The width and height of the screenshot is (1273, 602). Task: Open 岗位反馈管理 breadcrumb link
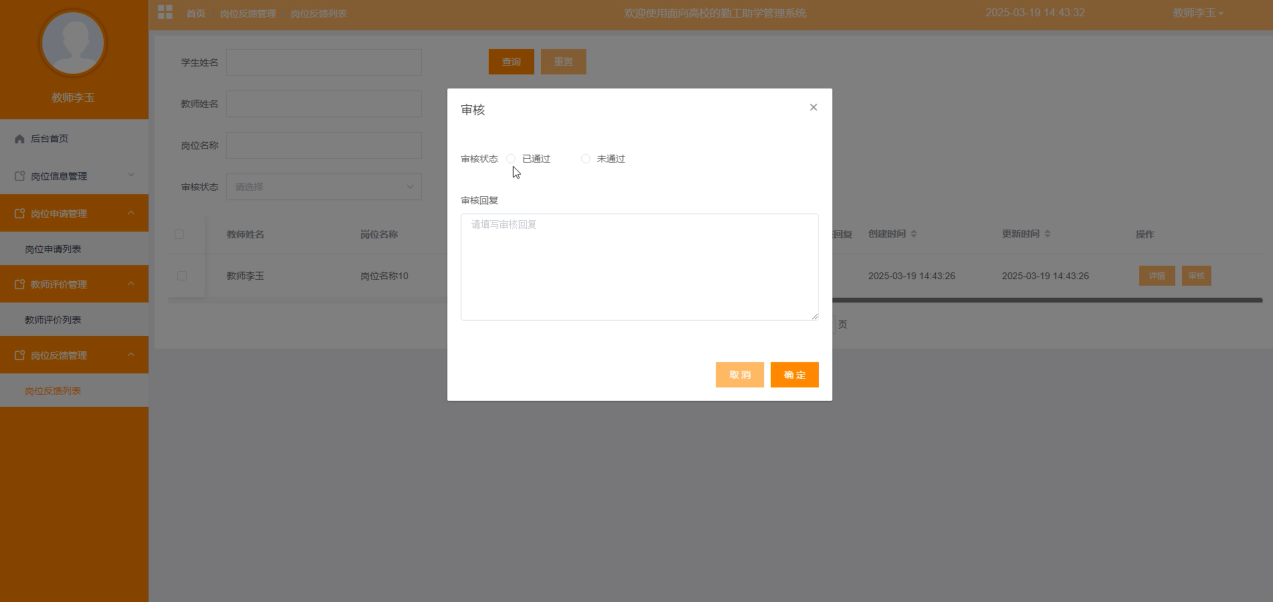click(248, 14)
